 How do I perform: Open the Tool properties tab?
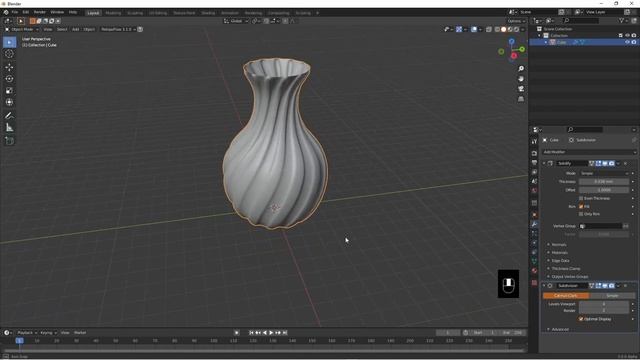534,141
